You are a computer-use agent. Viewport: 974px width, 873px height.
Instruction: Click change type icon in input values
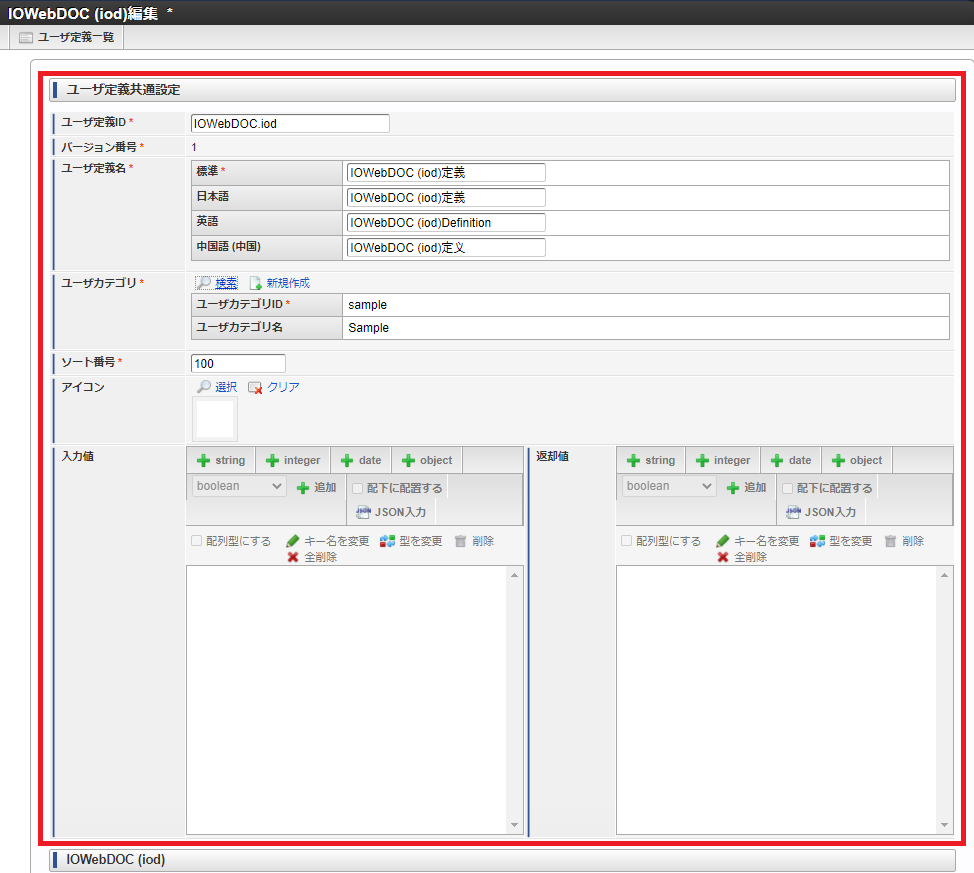pyautogui.click(x=387, y=541)
